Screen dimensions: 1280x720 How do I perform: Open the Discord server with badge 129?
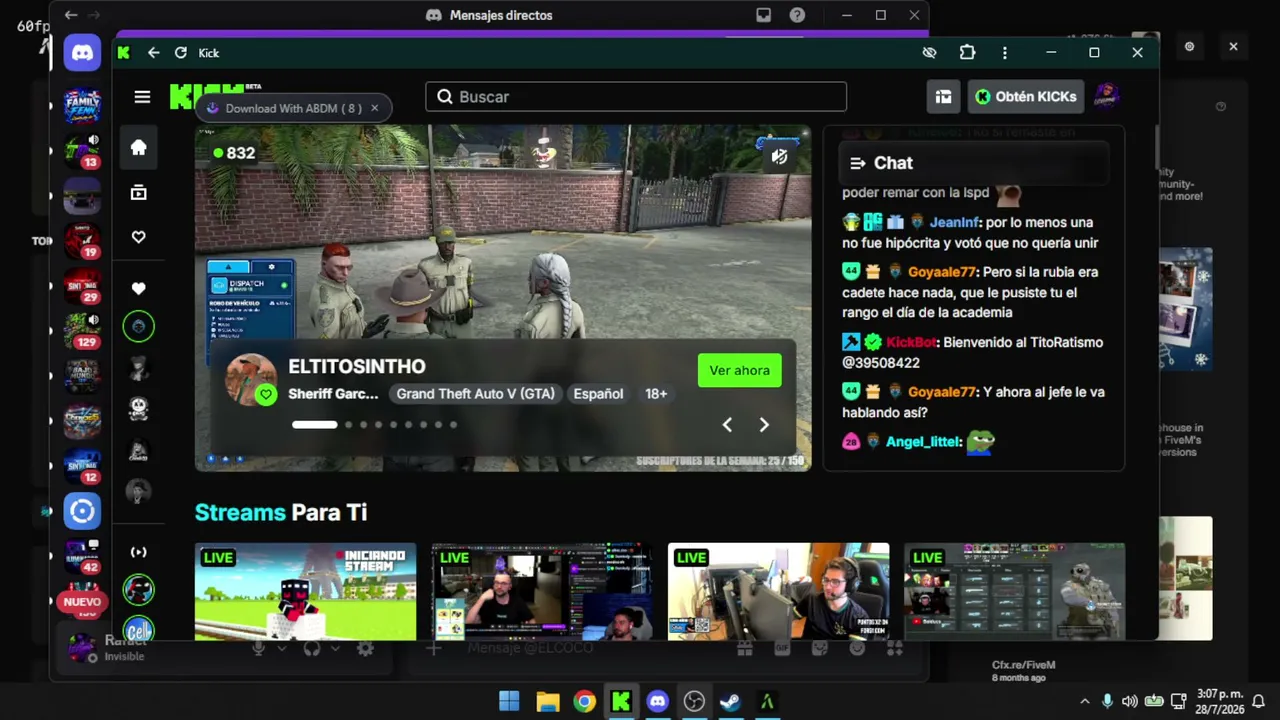point(82,330)
